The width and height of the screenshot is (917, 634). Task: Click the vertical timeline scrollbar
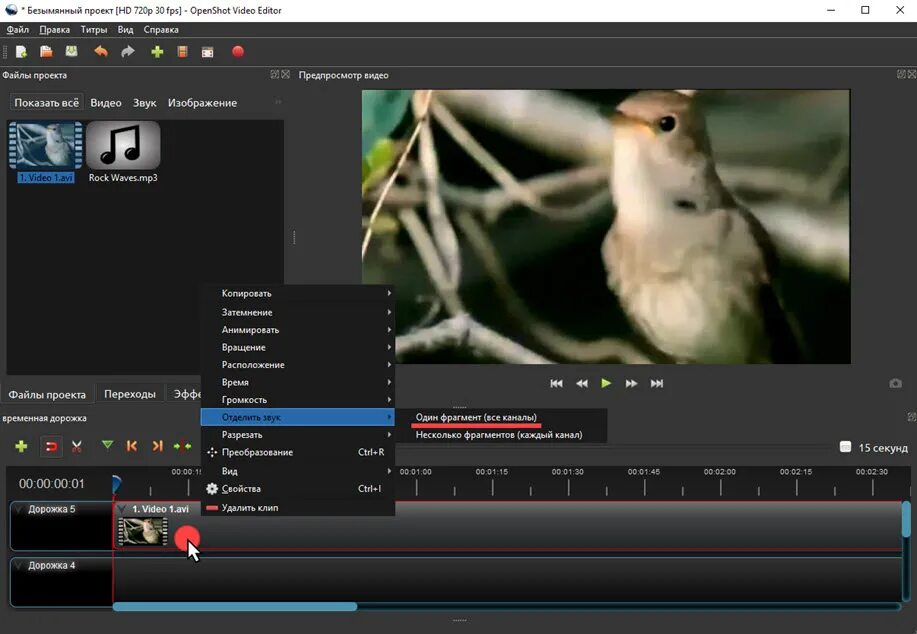[x=906, y=519]
